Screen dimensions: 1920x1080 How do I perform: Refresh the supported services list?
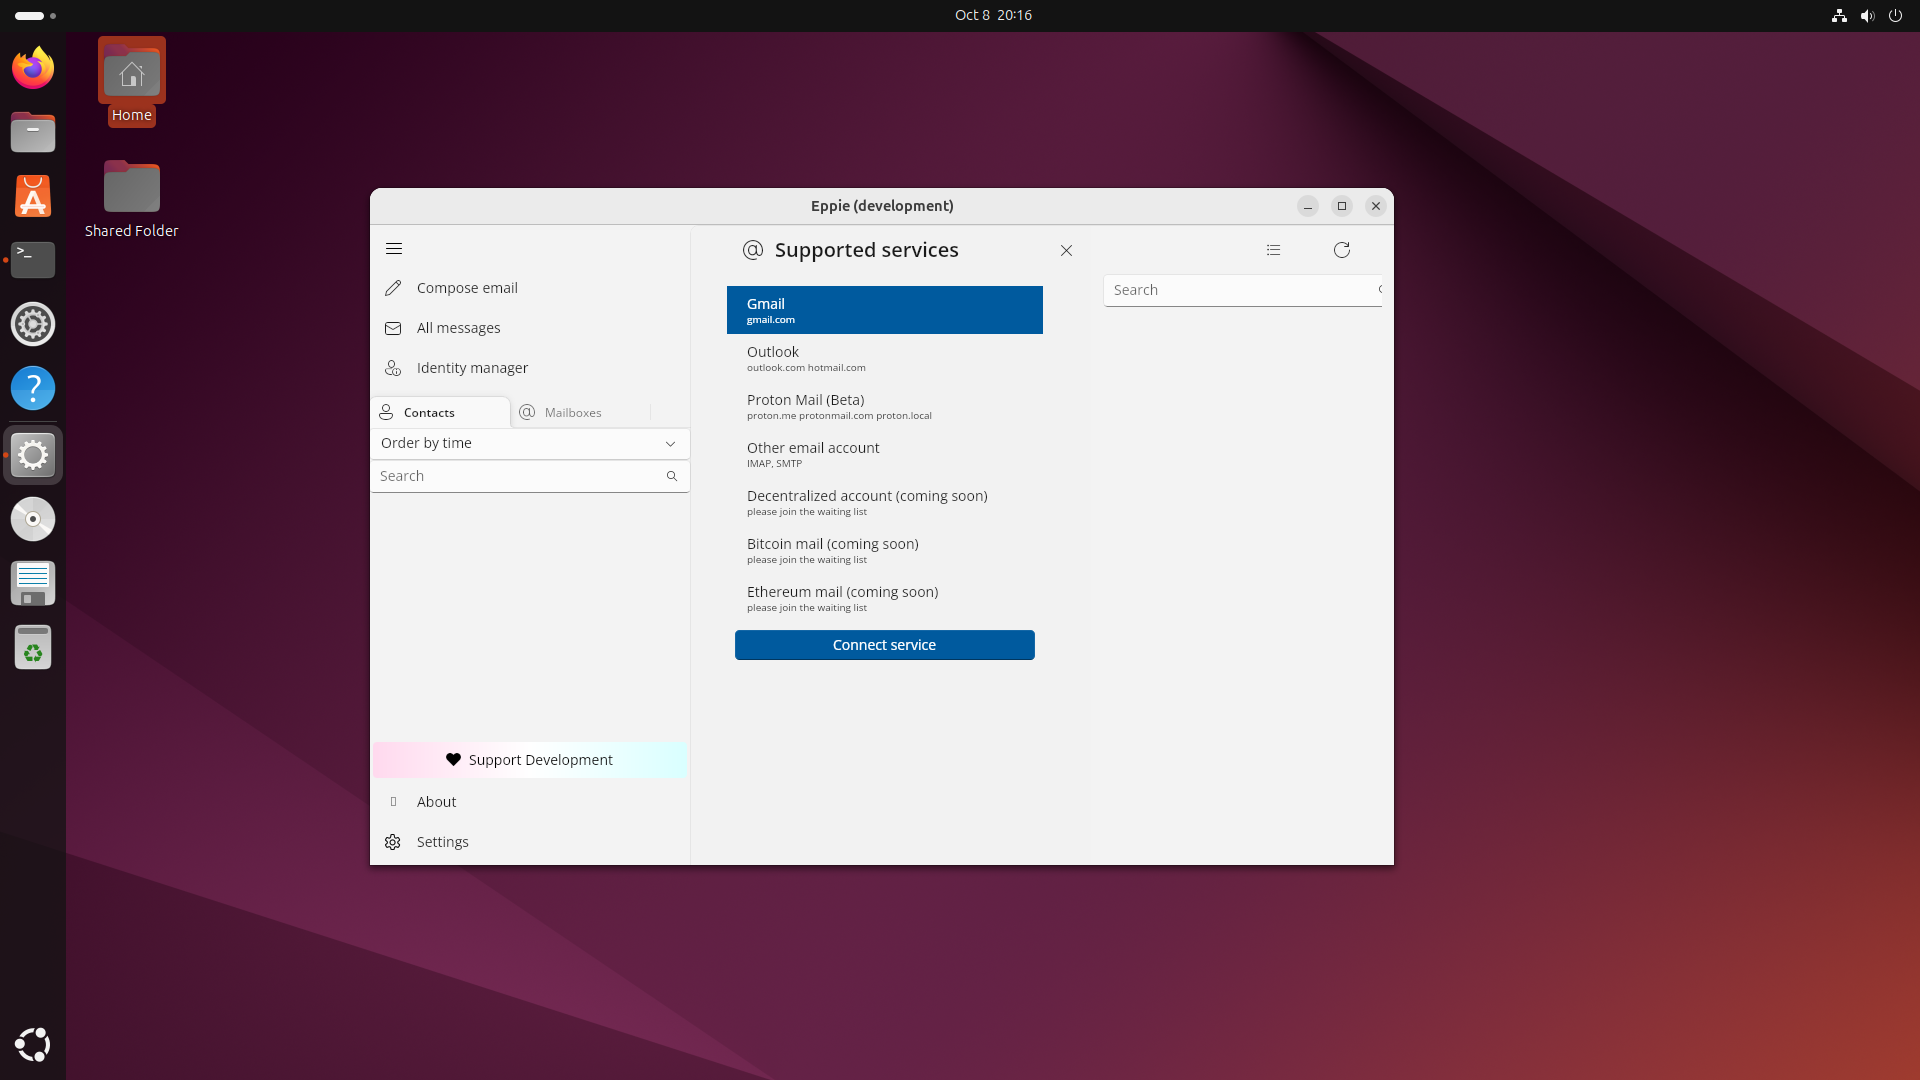1341,250
